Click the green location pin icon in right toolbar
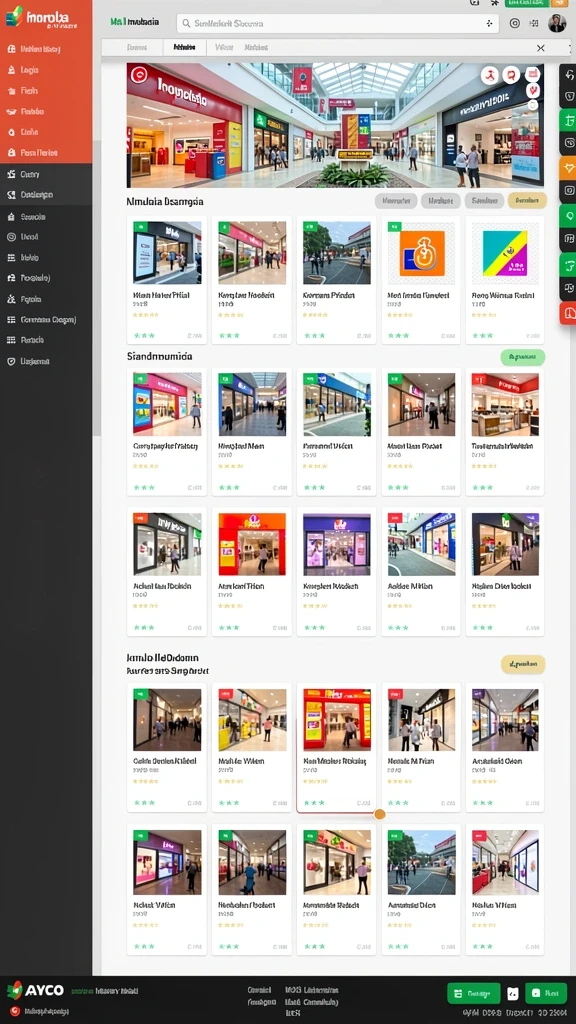The image size is (576, 1024). (568, 216)
